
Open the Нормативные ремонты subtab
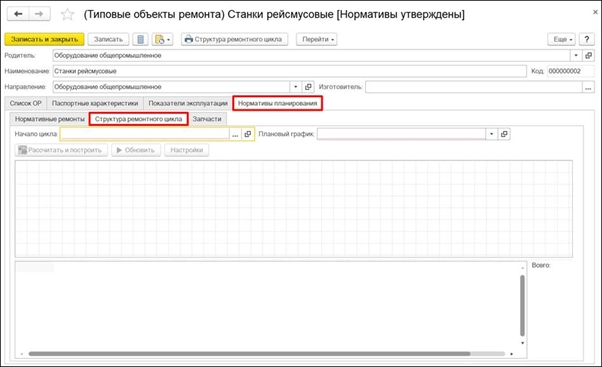(50, 119)
